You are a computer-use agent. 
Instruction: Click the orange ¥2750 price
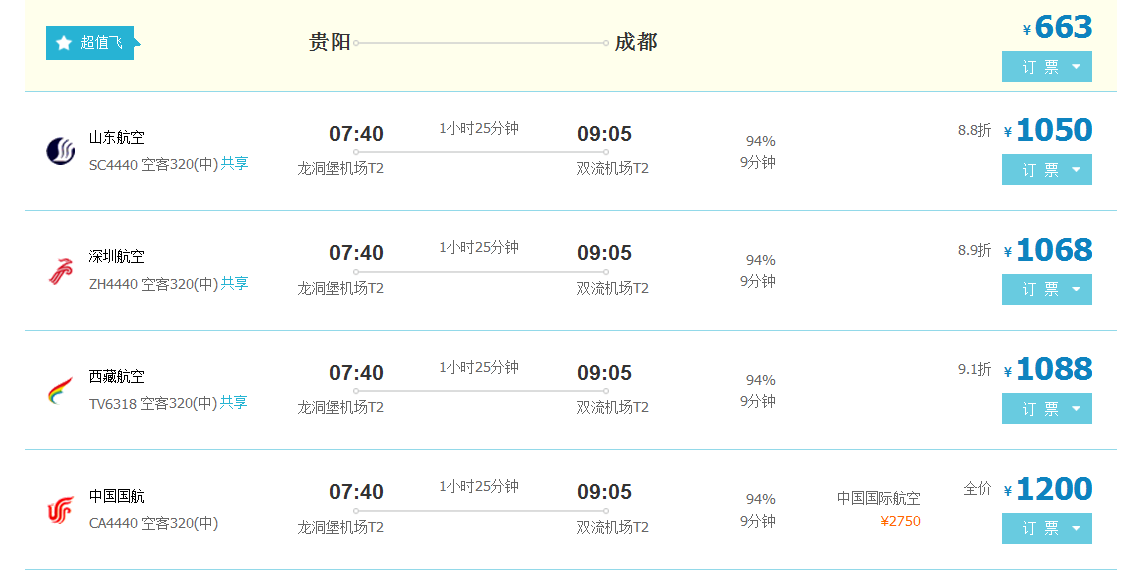(x=900, y=521)
